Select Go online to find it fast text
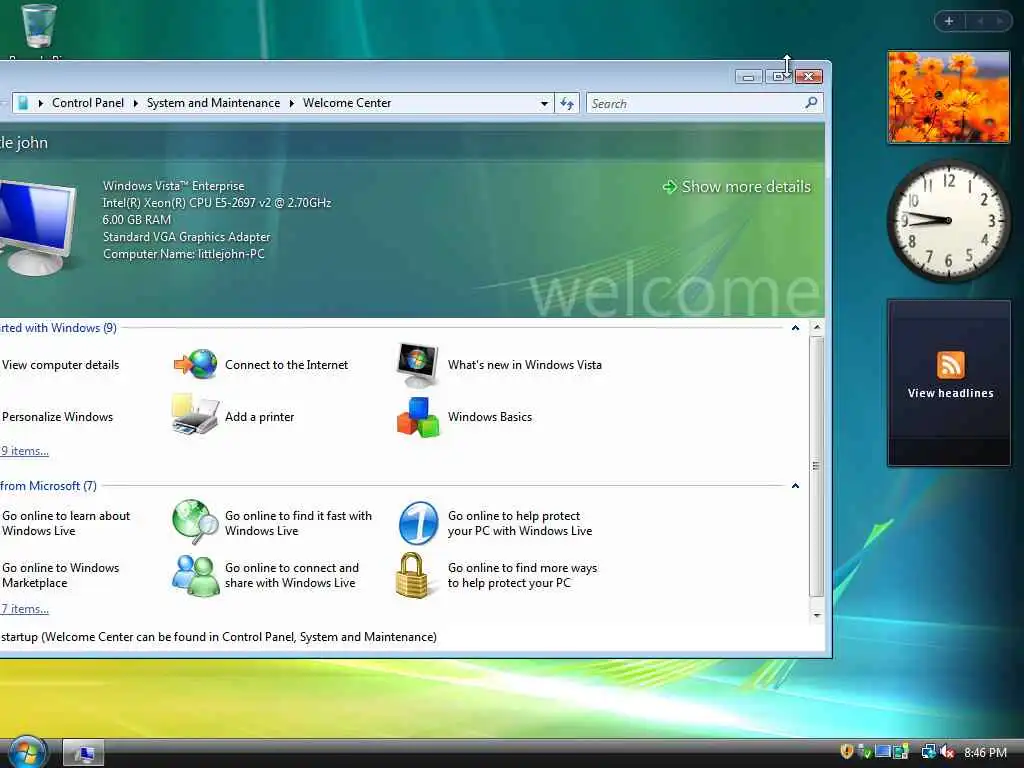Screen dimensions: 1024x768 [x=298, y=523]
